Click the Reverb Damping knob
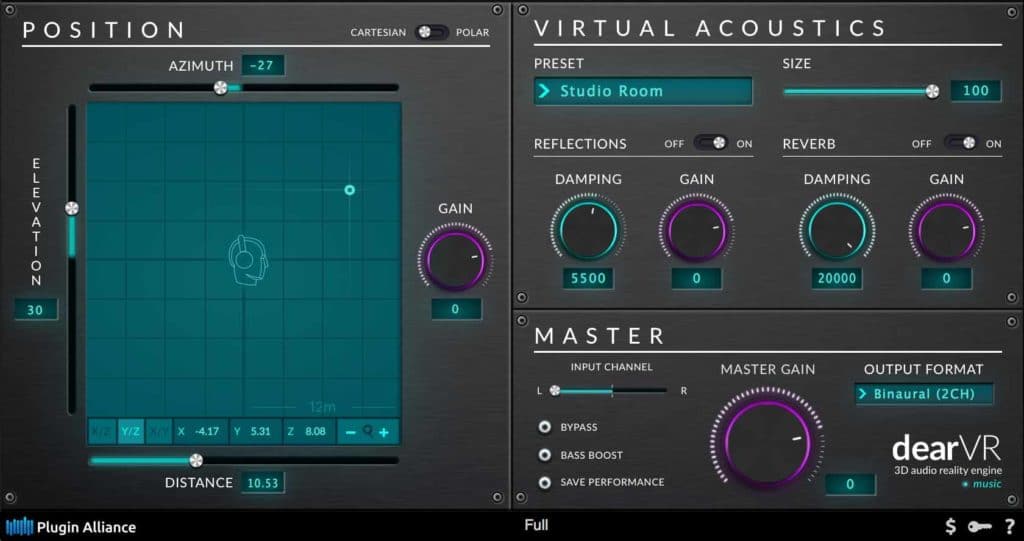Image resolution: width=1024 pixels, height=541 pixels. 837,231
